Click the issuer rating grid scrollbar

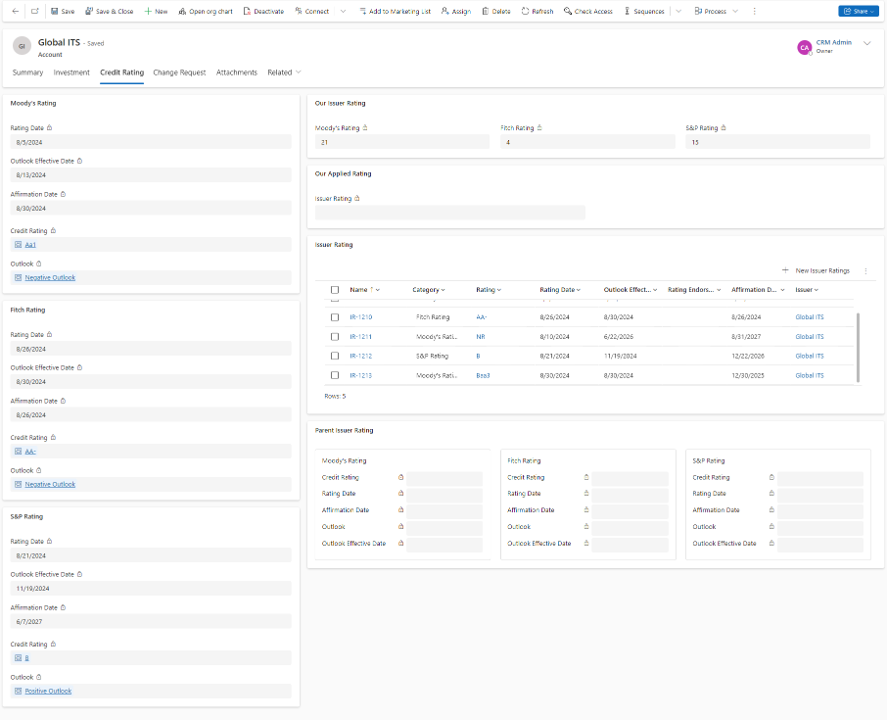click(857, 345)
